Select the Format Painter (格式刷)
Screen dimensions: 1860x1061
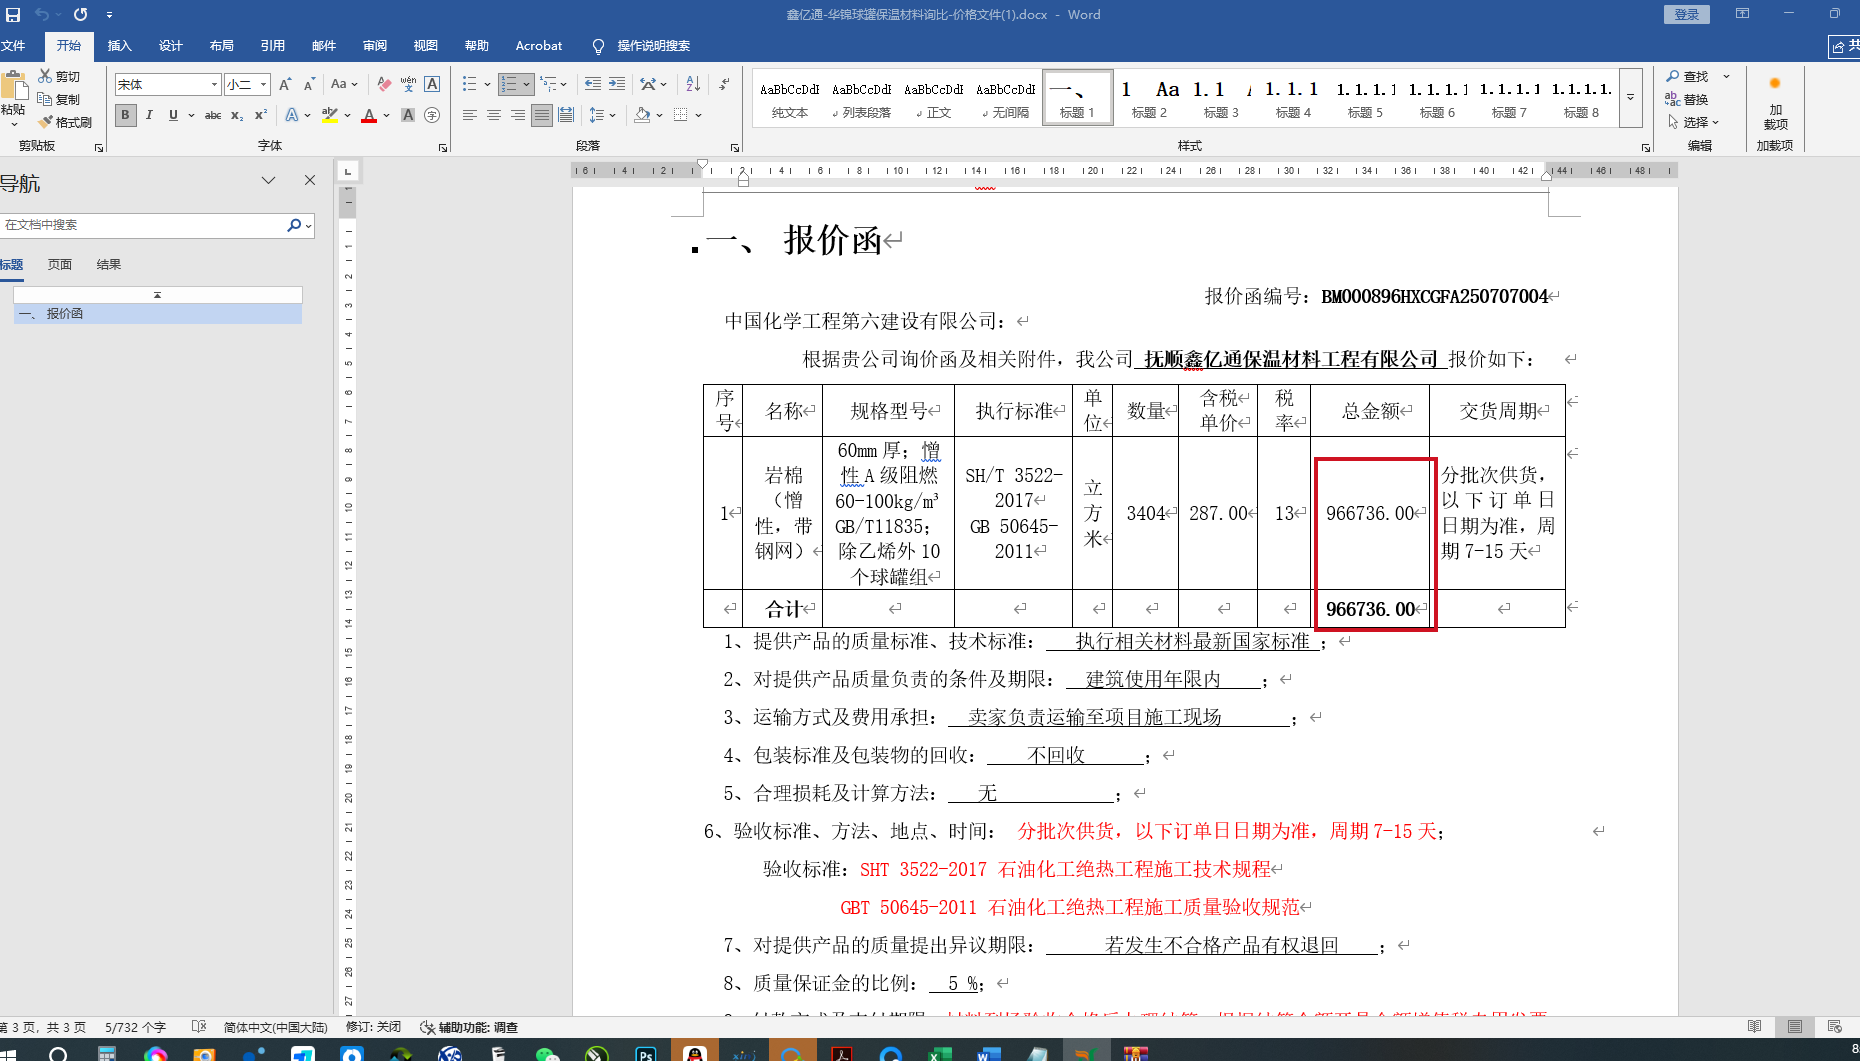tap(65, 122)
